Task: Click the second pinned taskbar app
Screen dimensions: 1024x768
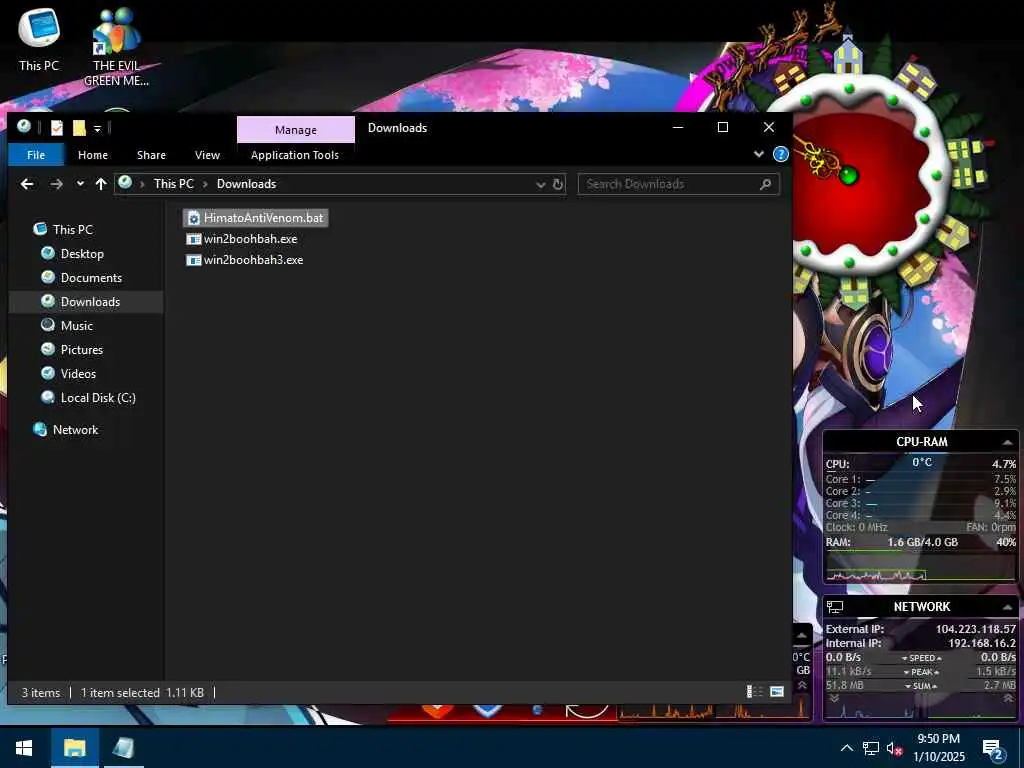Action: [122, 748]
